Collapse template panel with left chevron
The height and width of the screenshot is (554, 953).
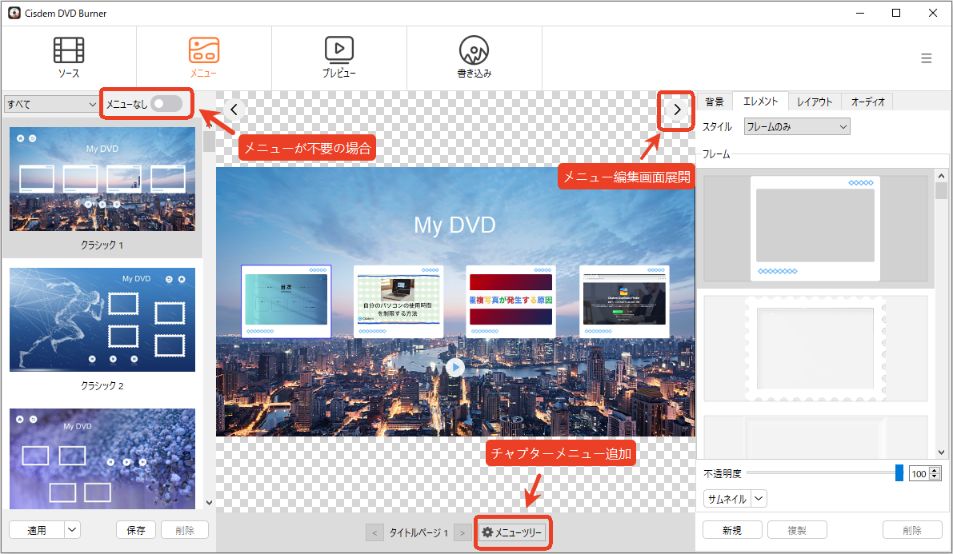point(234,110)
